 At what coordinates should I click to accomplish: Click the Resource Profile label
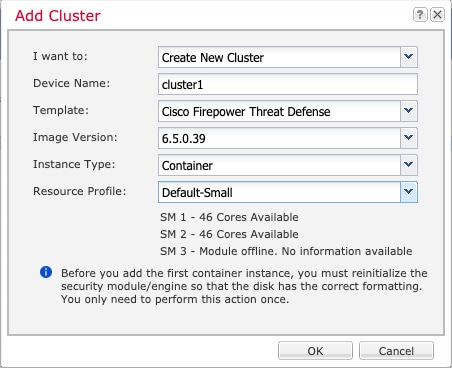(x=80, y=191)
